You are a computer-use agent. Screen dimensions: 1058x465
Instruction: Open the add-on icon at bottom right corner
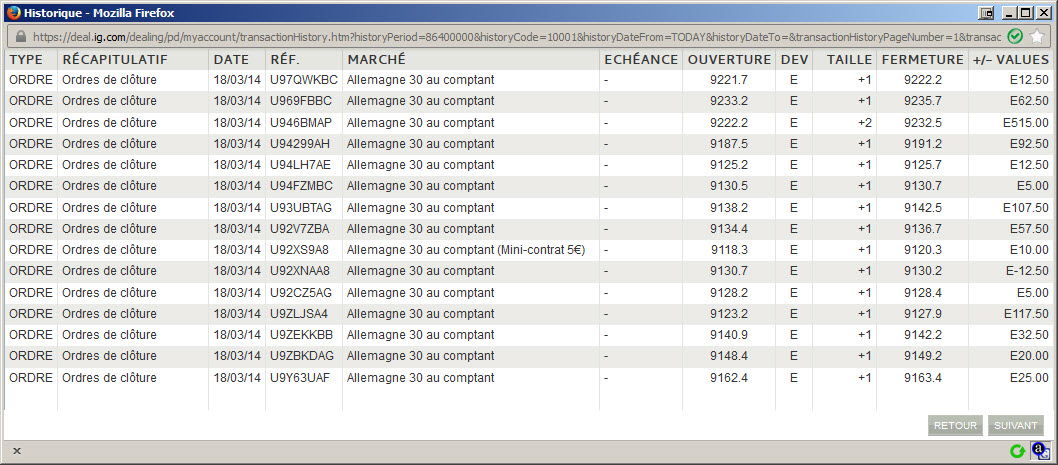click(1039, 450)
